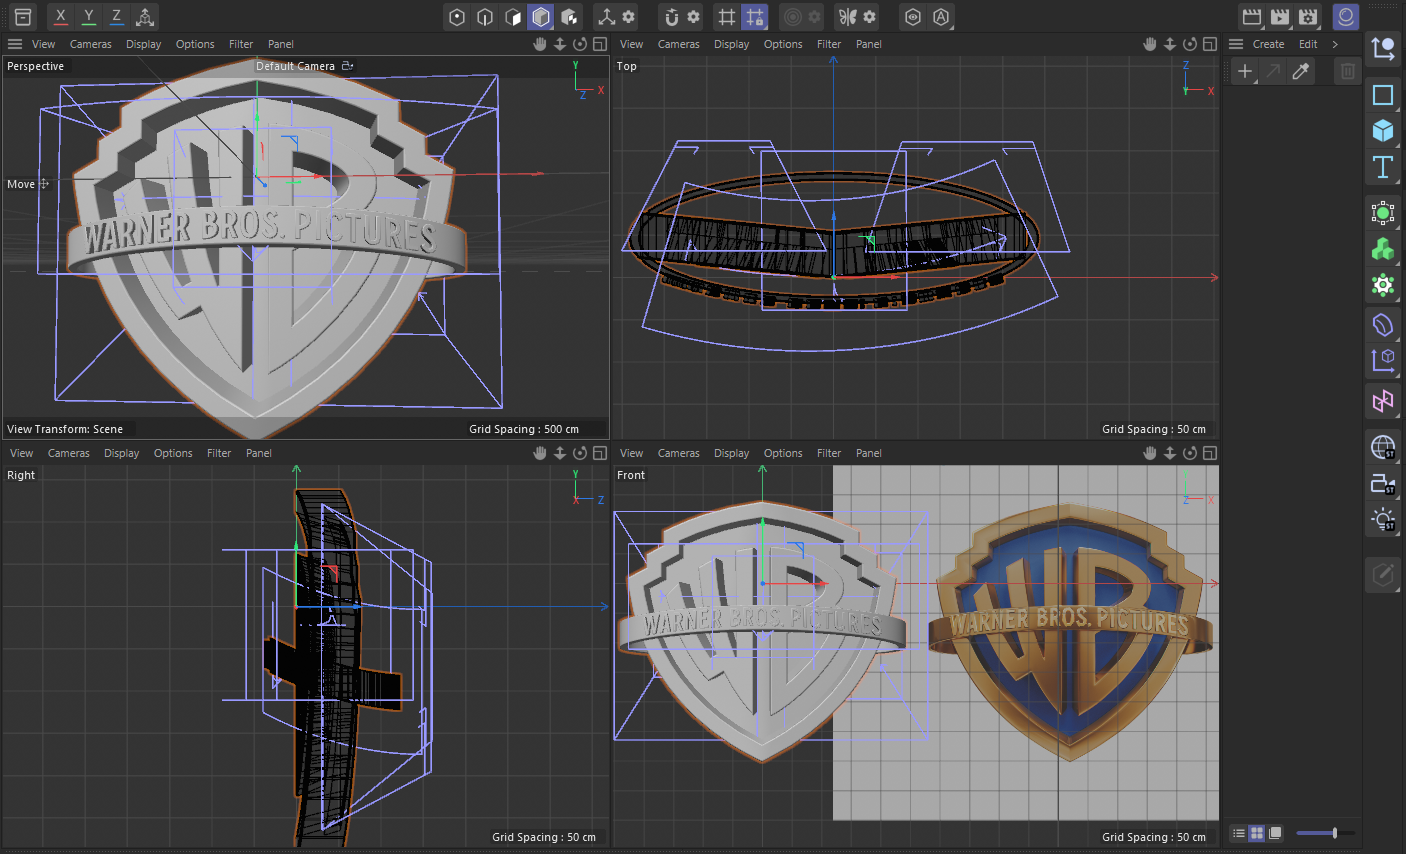1406x854 pixels.
Task: Open the null/axis object palette icon
Action: click(x=1383, y=48)
